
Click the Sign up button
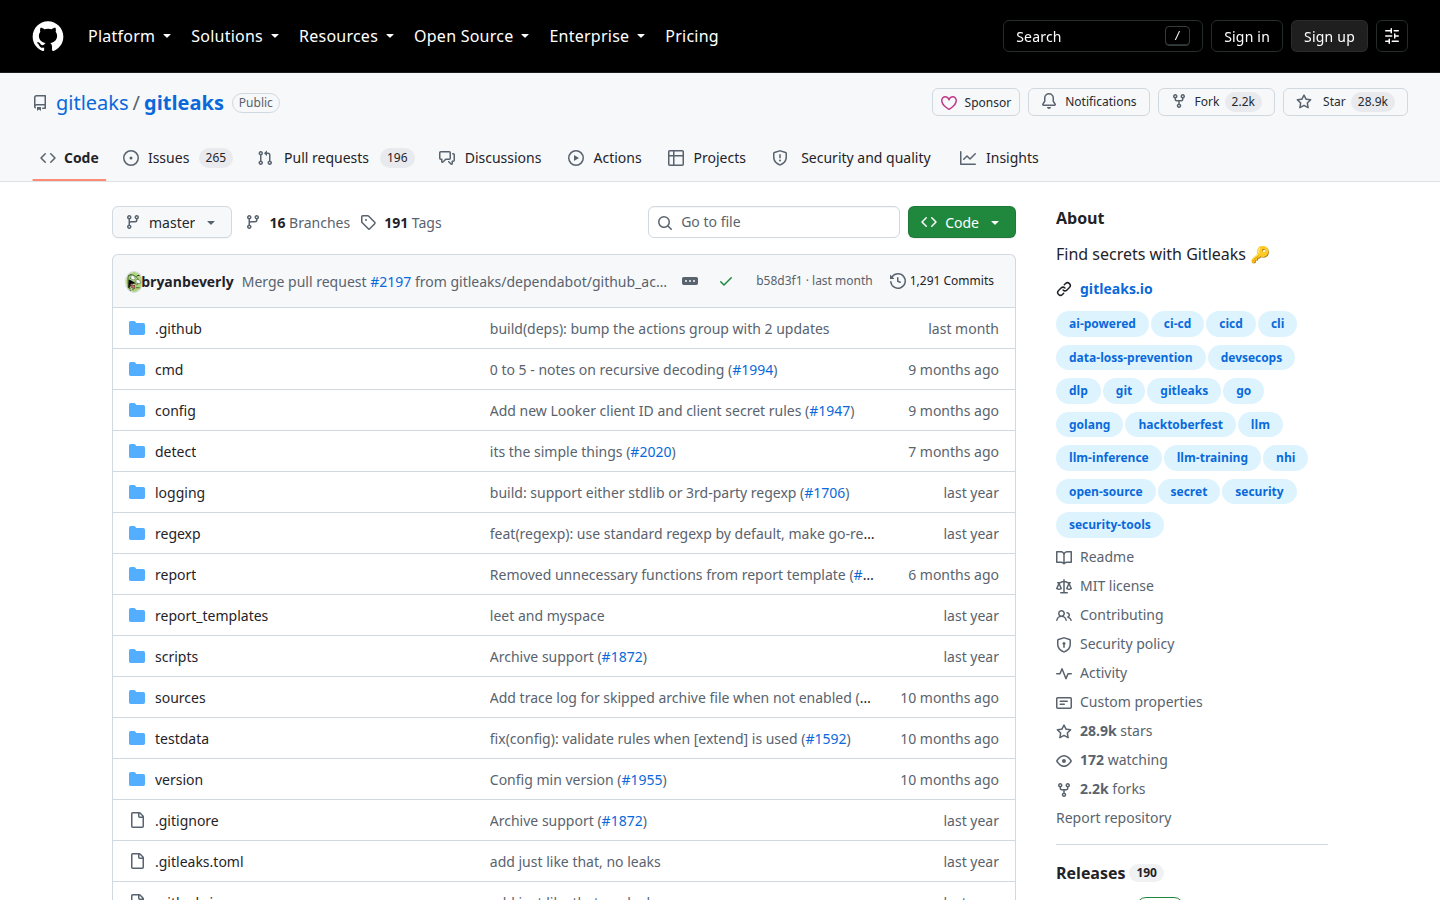coord(1329,36)
